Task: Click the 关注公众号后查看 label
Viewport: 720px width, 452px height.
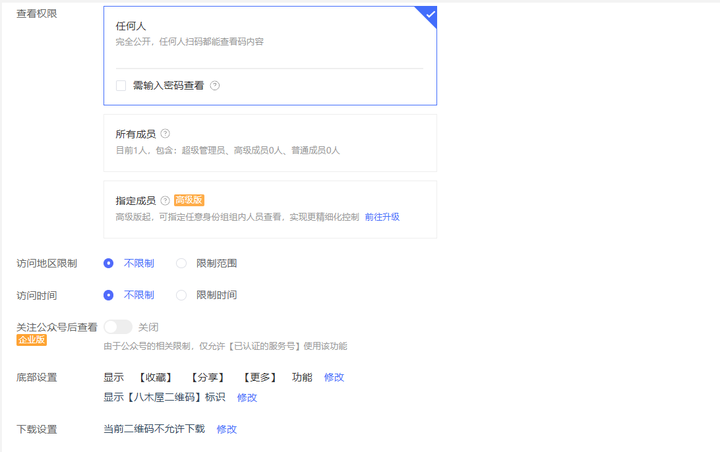Action: 57,327
